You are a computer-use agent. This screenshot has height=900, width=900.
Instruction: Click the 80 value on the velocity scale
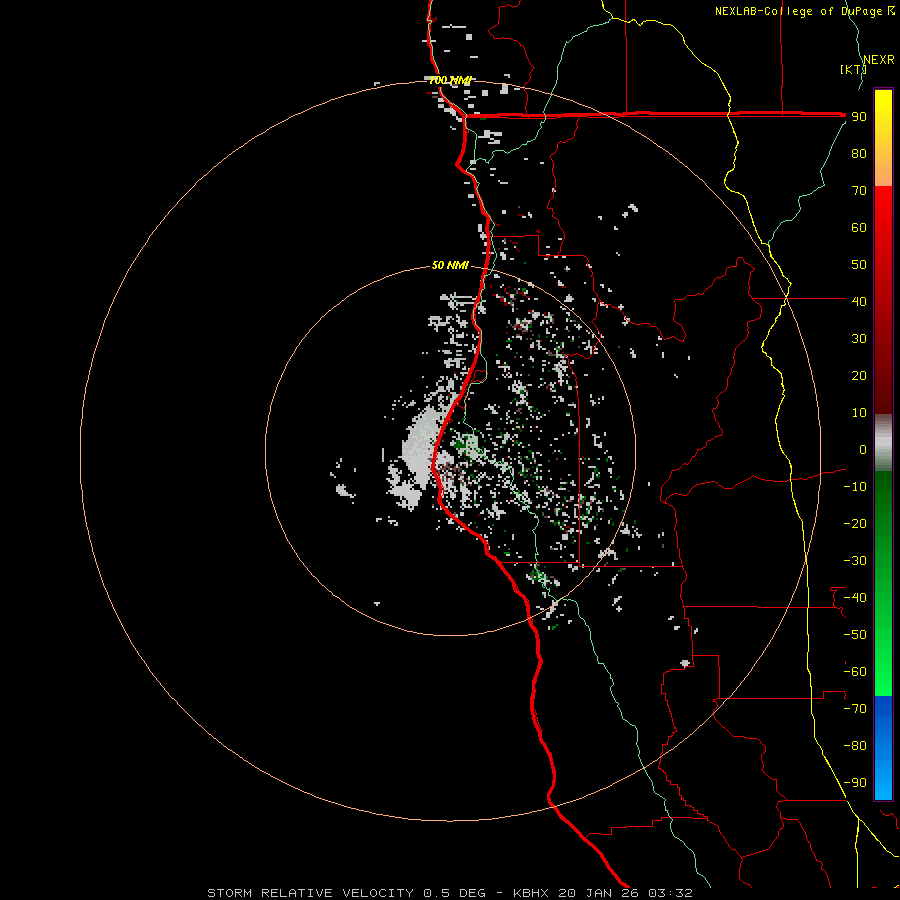859,154
